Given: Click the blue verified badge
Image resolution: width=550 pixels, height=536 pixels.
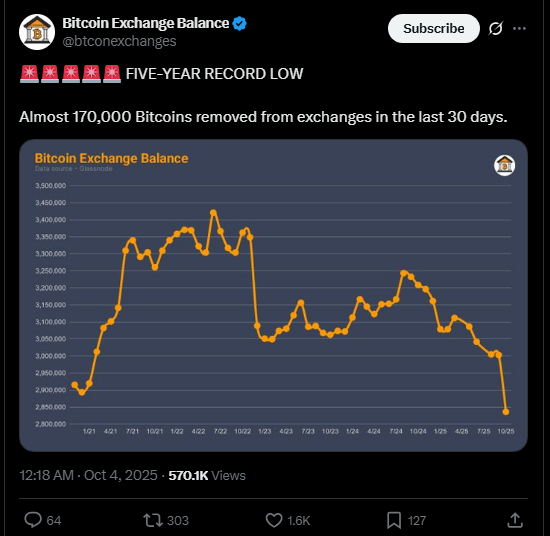Looking at the screenshot, I should [x=240, y=24].
